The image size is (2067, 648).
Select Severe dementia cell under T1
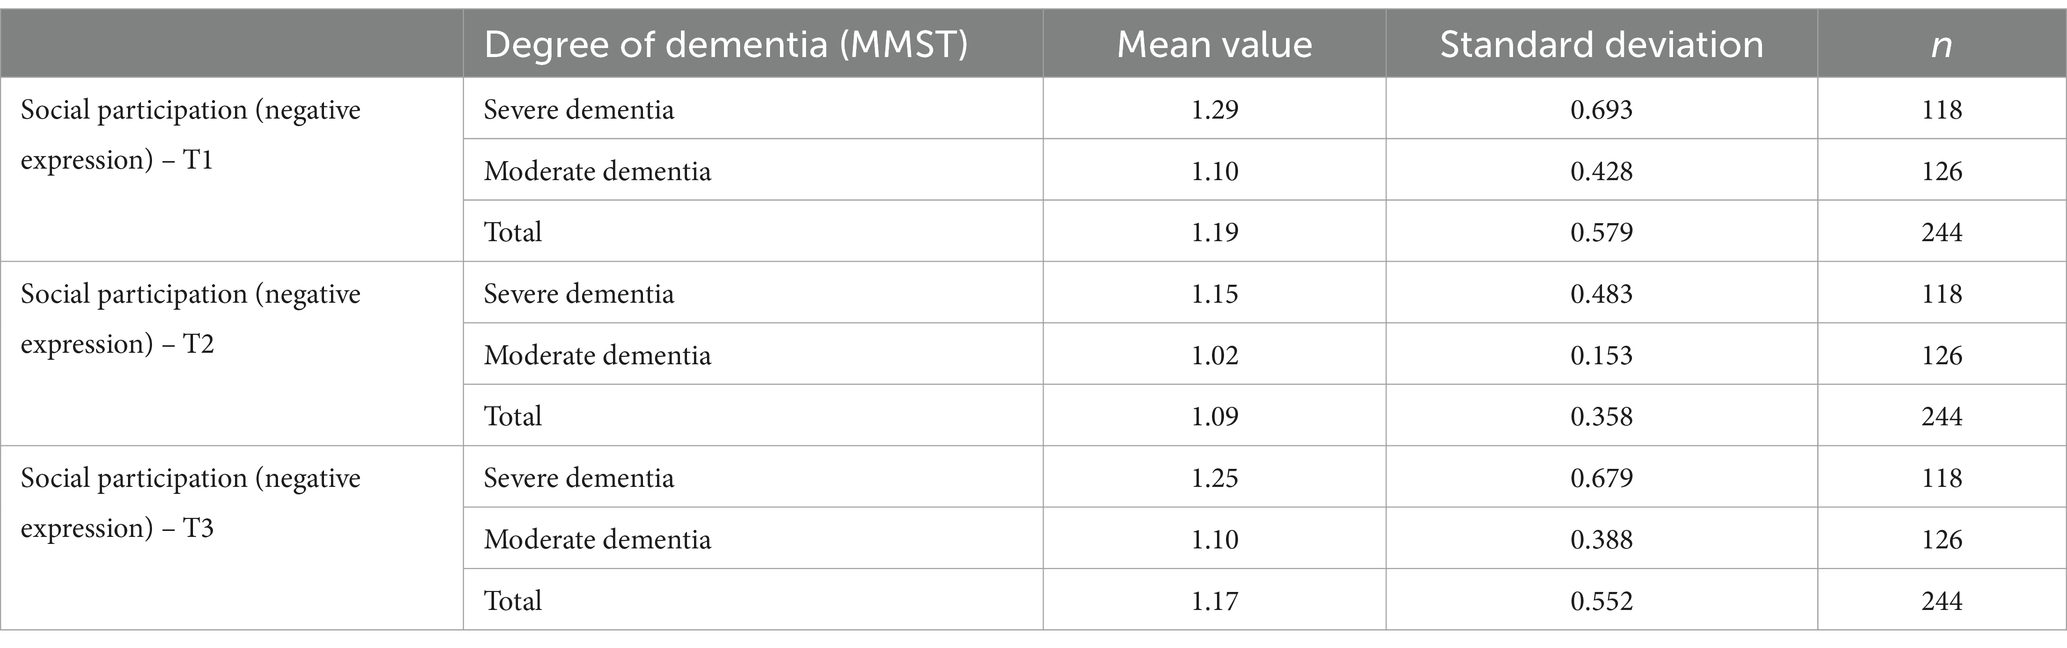(x=579, y=109)
